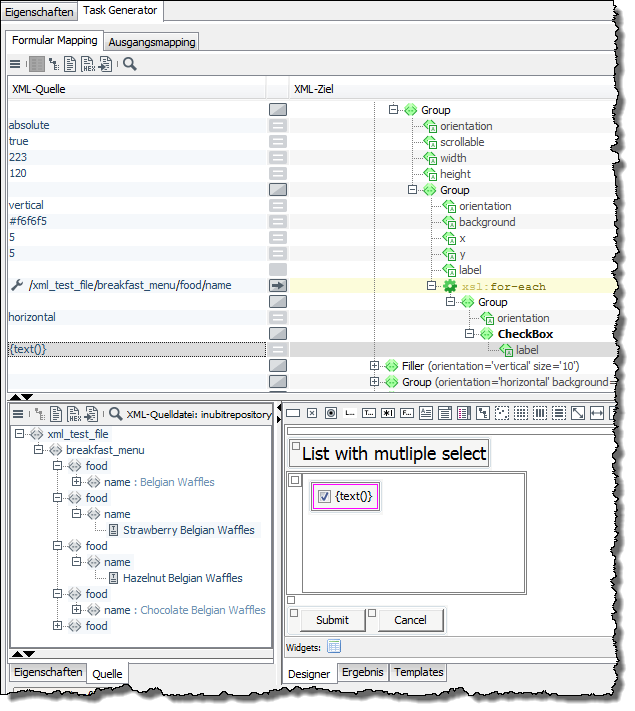Select the grid layout group tool
Image resolution: width=635 pixels, height=711 pixels.
[x=521, y=413]
